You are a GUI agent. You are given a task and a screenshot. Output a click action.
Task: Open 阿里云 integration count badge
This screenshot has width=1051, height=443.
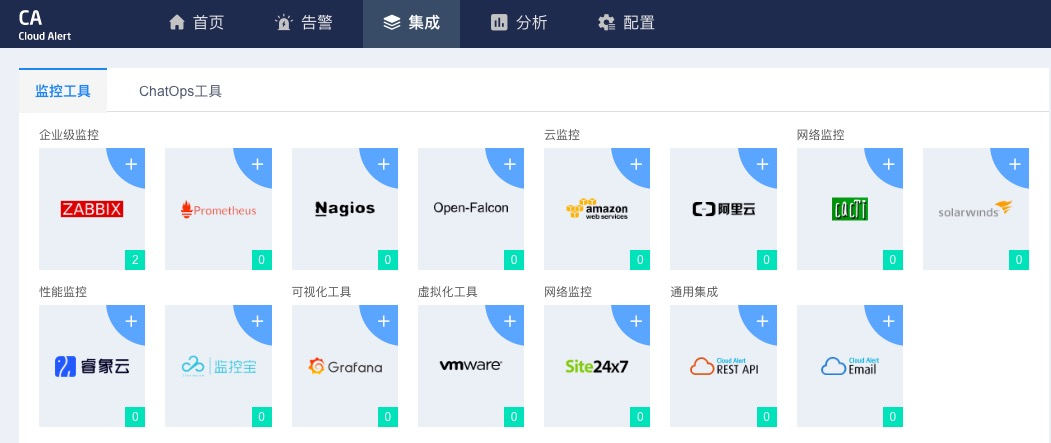(766, 259)
